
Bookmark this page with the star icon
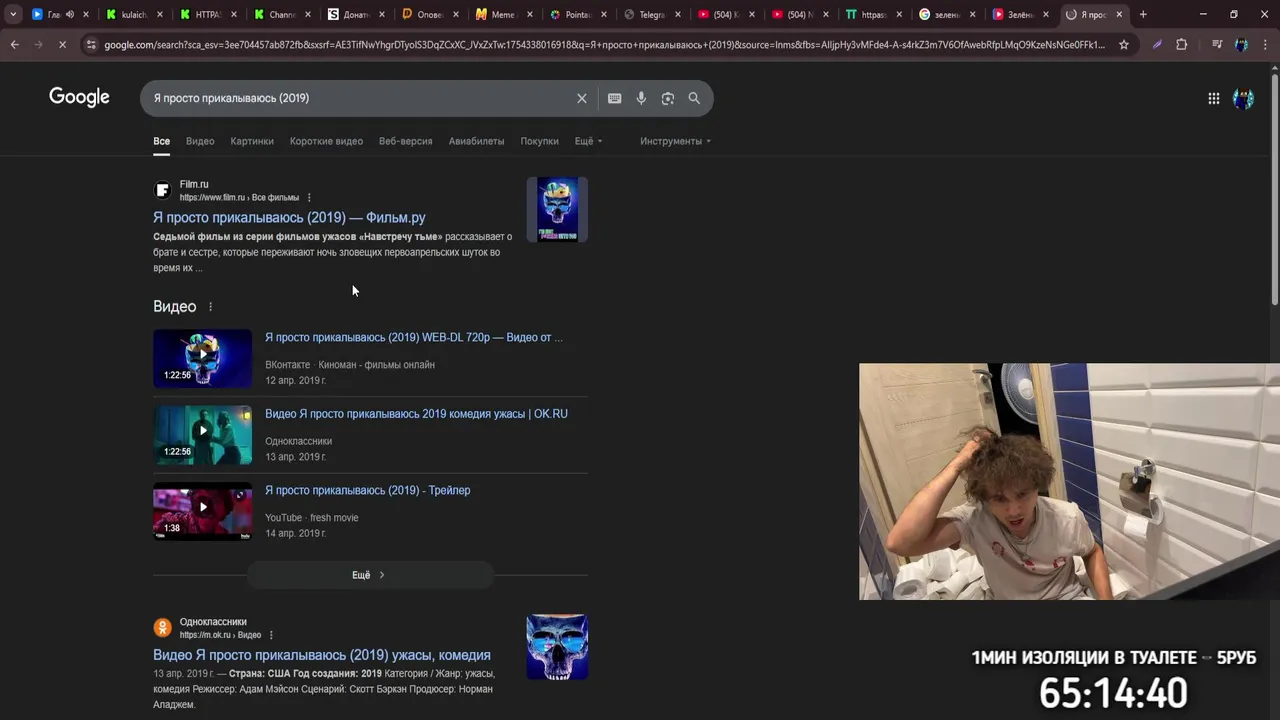pyautogui.click(x=1124, y=45)
